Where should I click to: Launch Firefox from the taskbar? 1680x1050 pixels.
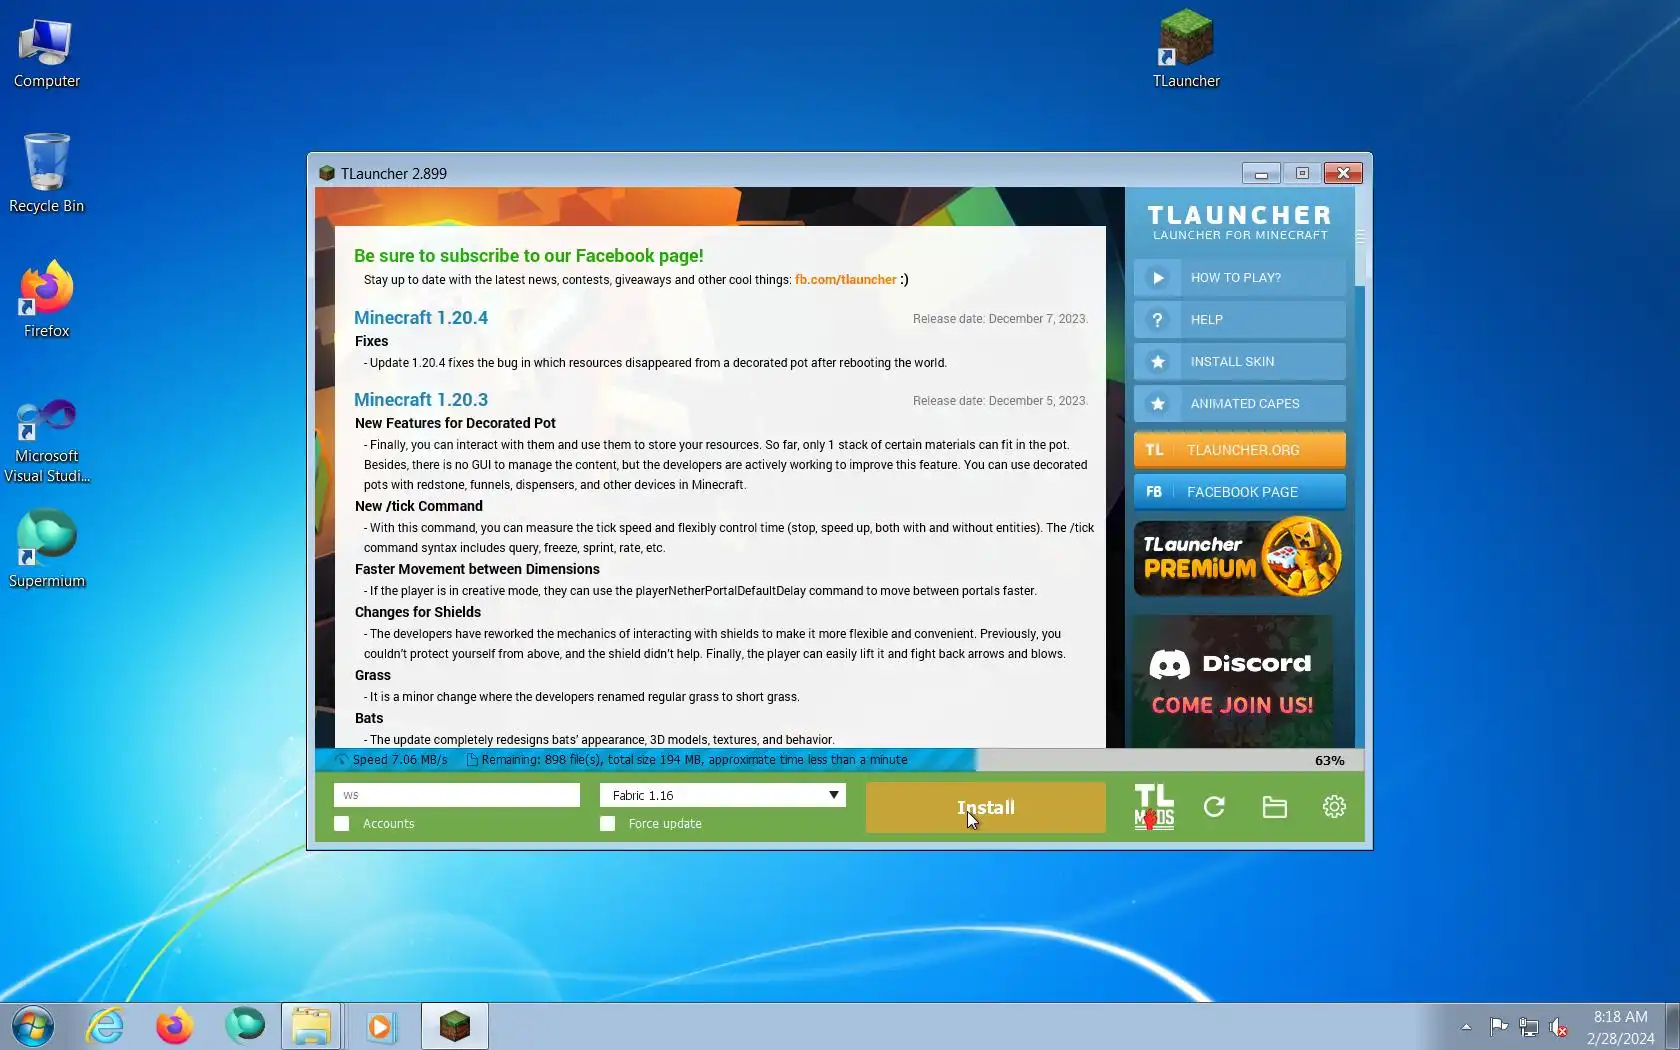click(175, 1026)
